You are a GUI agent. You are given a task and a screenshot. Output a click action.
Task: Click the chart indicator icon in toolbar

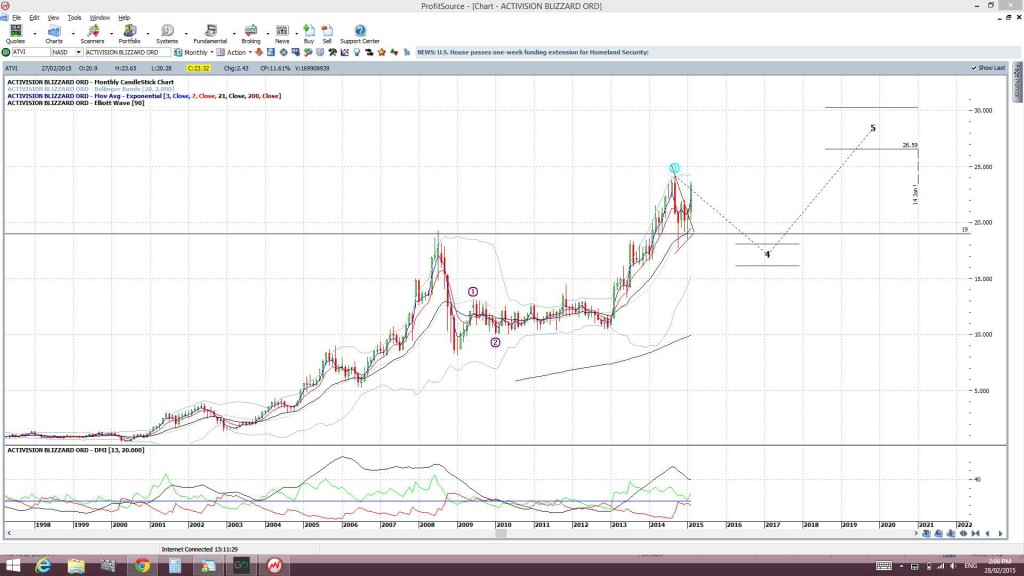(x=345, y=52)
